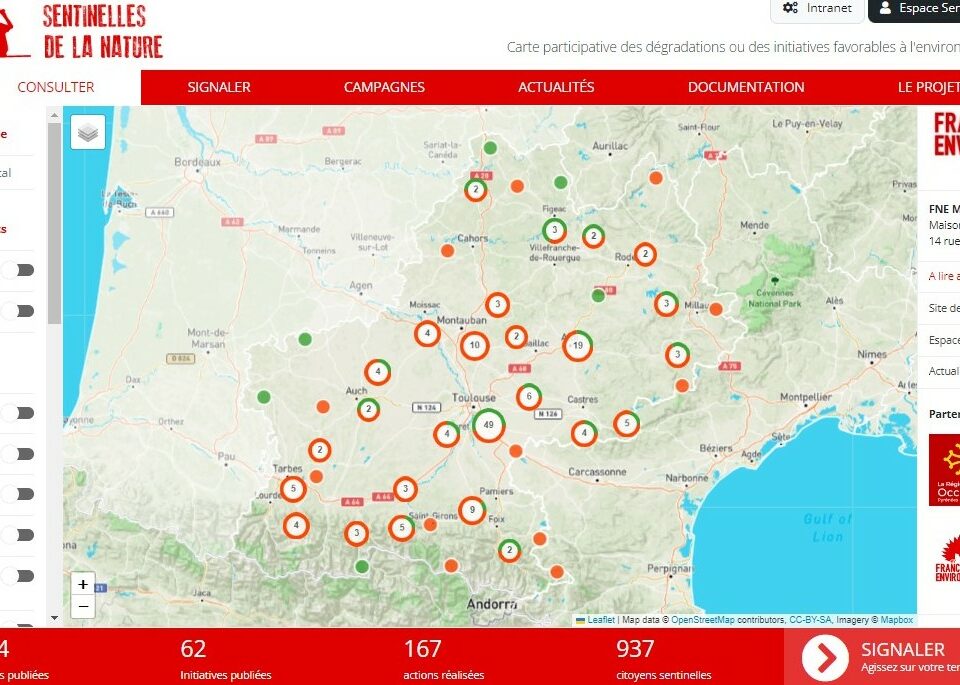Click the sidebar scrollbar down arrow

(x=54, y=618)
